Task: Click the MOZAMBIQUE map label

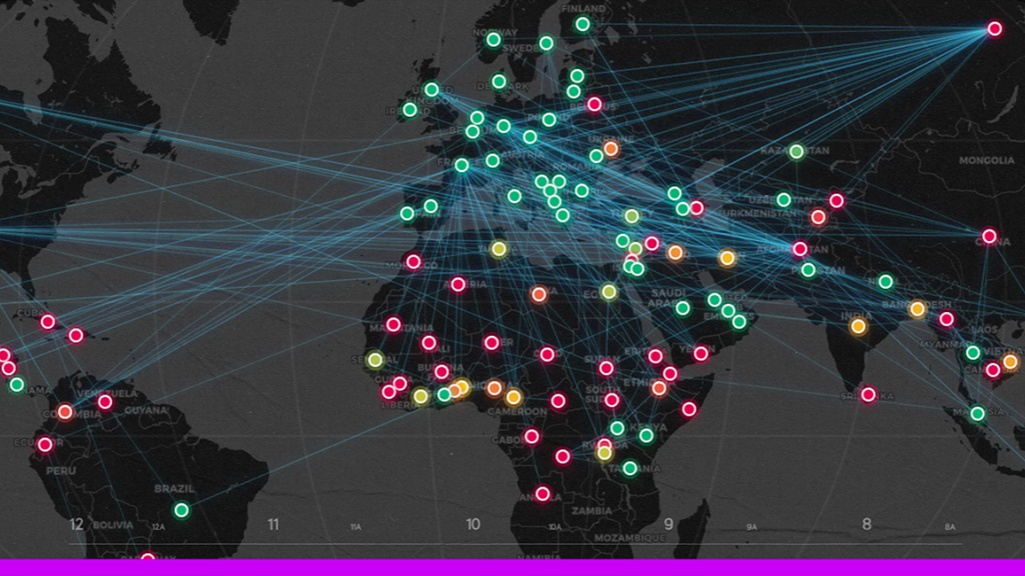Action: [x=630, y=537]
